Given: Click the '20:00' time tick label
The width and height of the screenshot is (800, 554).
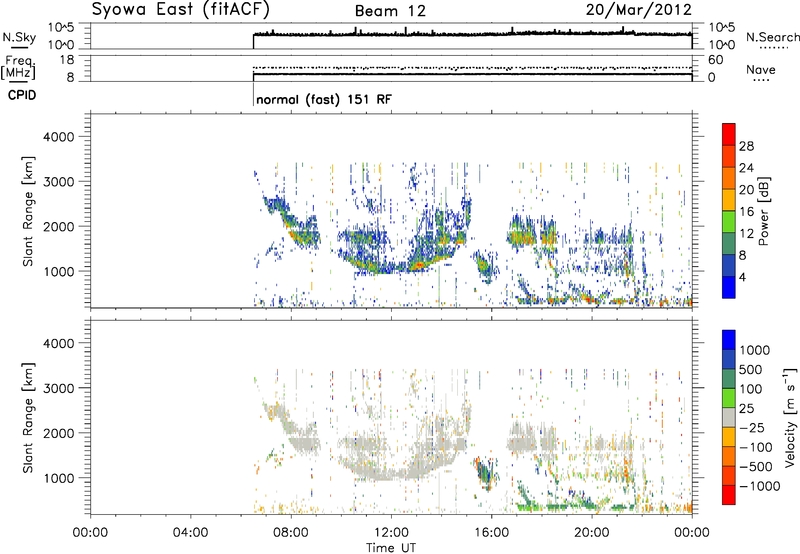Looking at the screenshot, I should pos(592,533).
